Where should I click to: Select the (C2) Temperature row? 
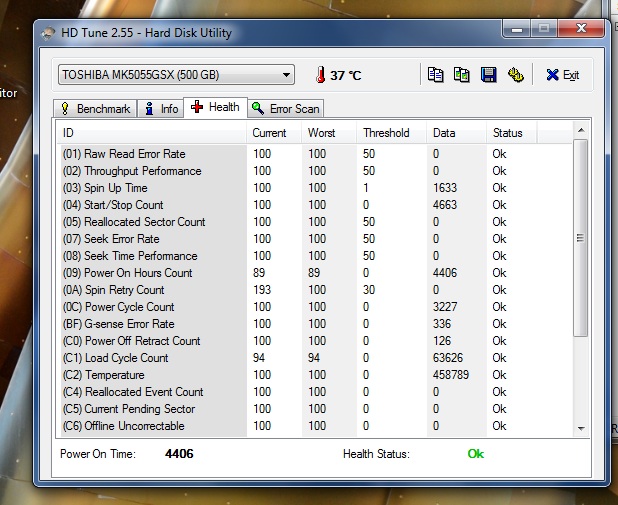coord(315,375)
